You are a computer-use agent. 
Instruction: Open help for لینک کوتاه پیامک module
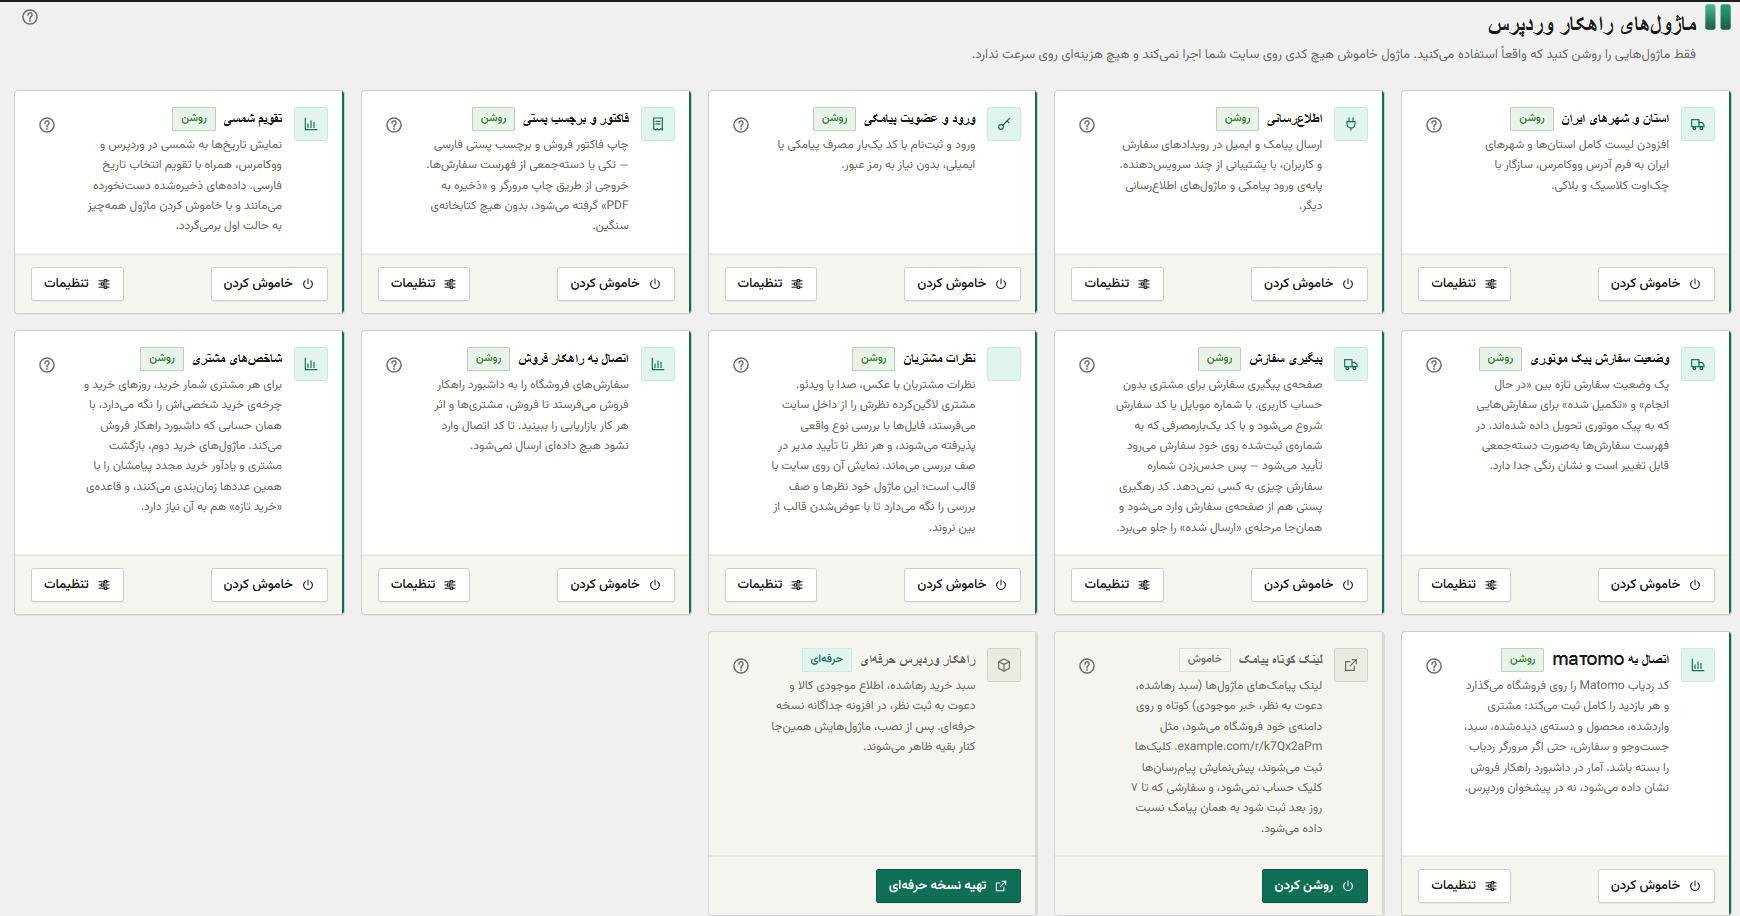click(x=1087, y=666)
